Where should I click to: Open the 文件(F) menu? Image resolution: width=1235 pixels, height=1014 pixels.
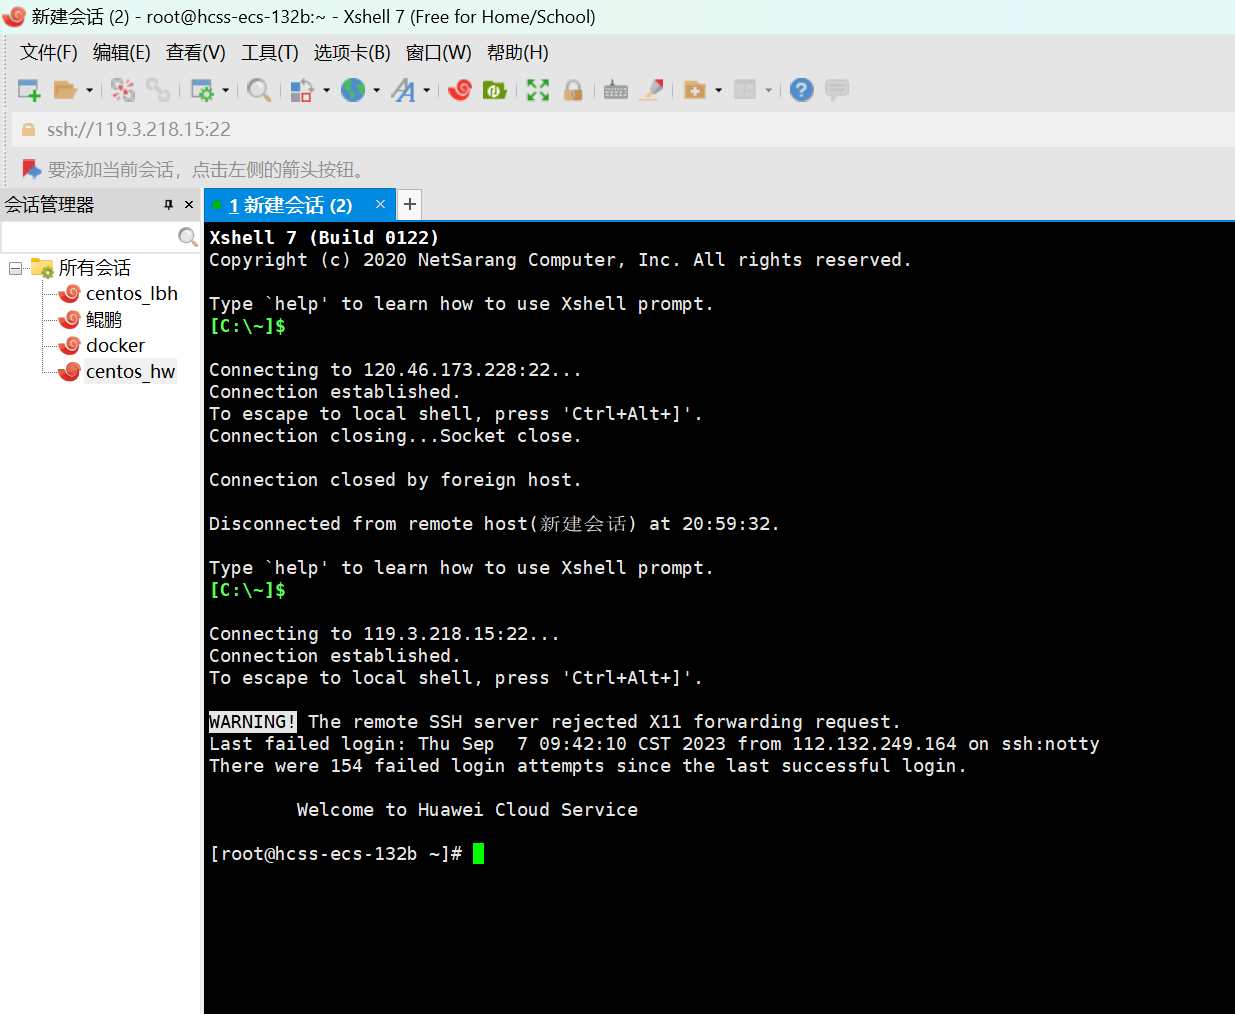click(x=49, y=53)
